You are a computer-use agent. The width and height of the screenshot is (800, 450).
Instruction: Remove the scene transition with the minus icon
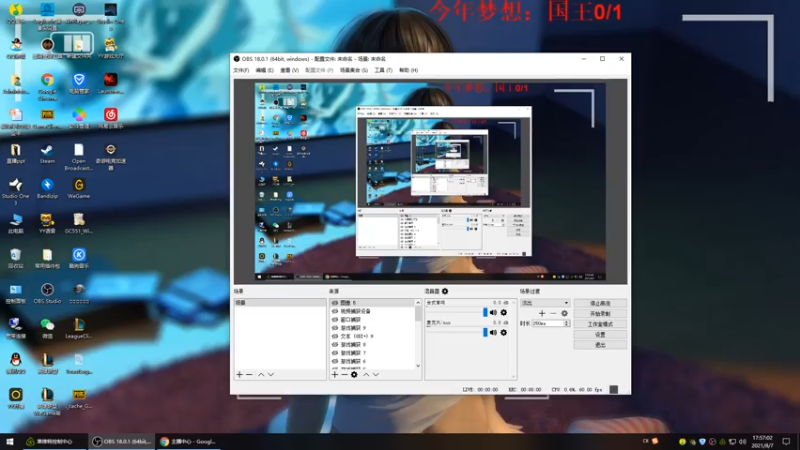[x=553, y=313]
